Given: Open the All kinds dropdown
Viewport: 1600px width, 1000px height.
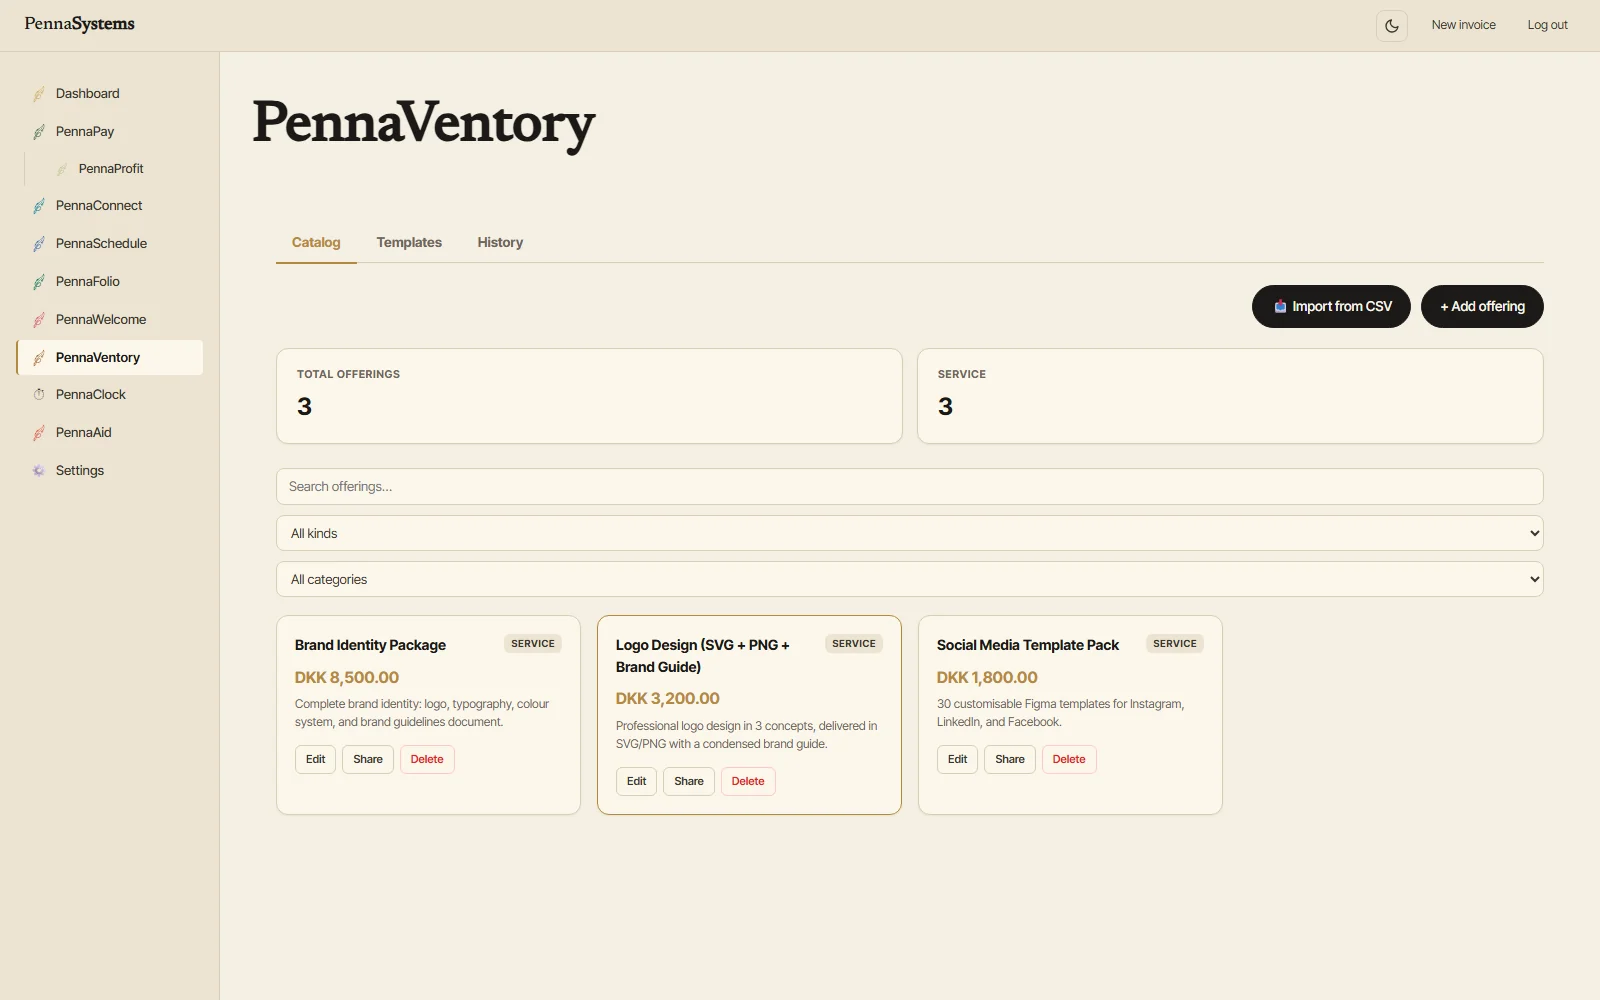Looking at the screenshot, I should (910, 534).
